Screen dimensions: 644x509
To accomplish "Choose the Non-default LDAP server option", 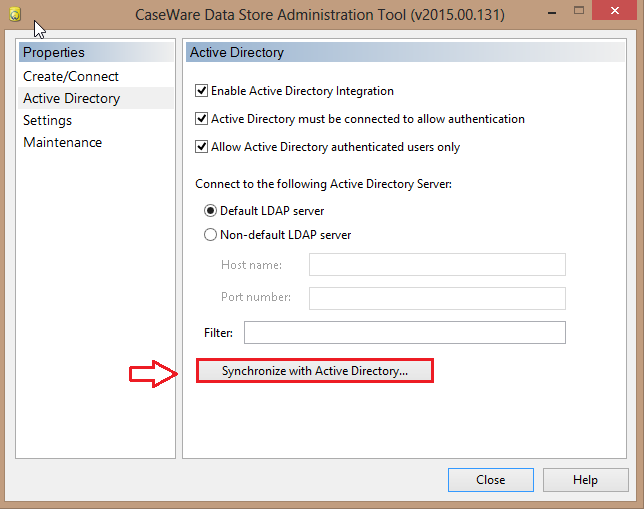I will (210, 235).
